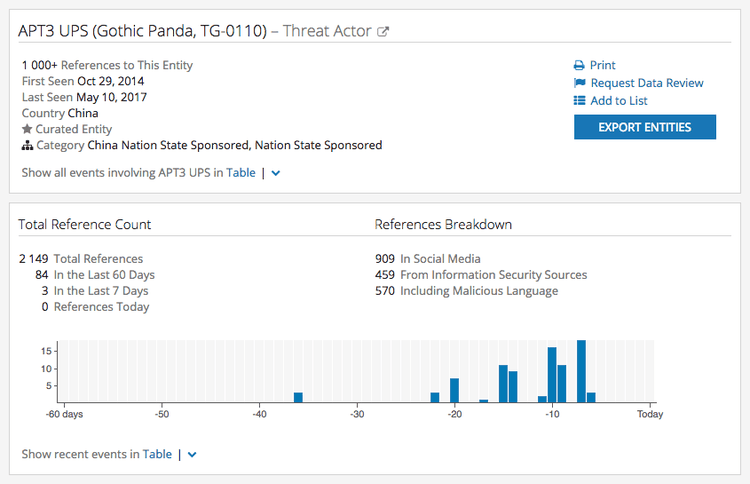Open Table link for all APT3 UPS events
The height and width of the screenshot is (484, 750).
click(241, 173)
